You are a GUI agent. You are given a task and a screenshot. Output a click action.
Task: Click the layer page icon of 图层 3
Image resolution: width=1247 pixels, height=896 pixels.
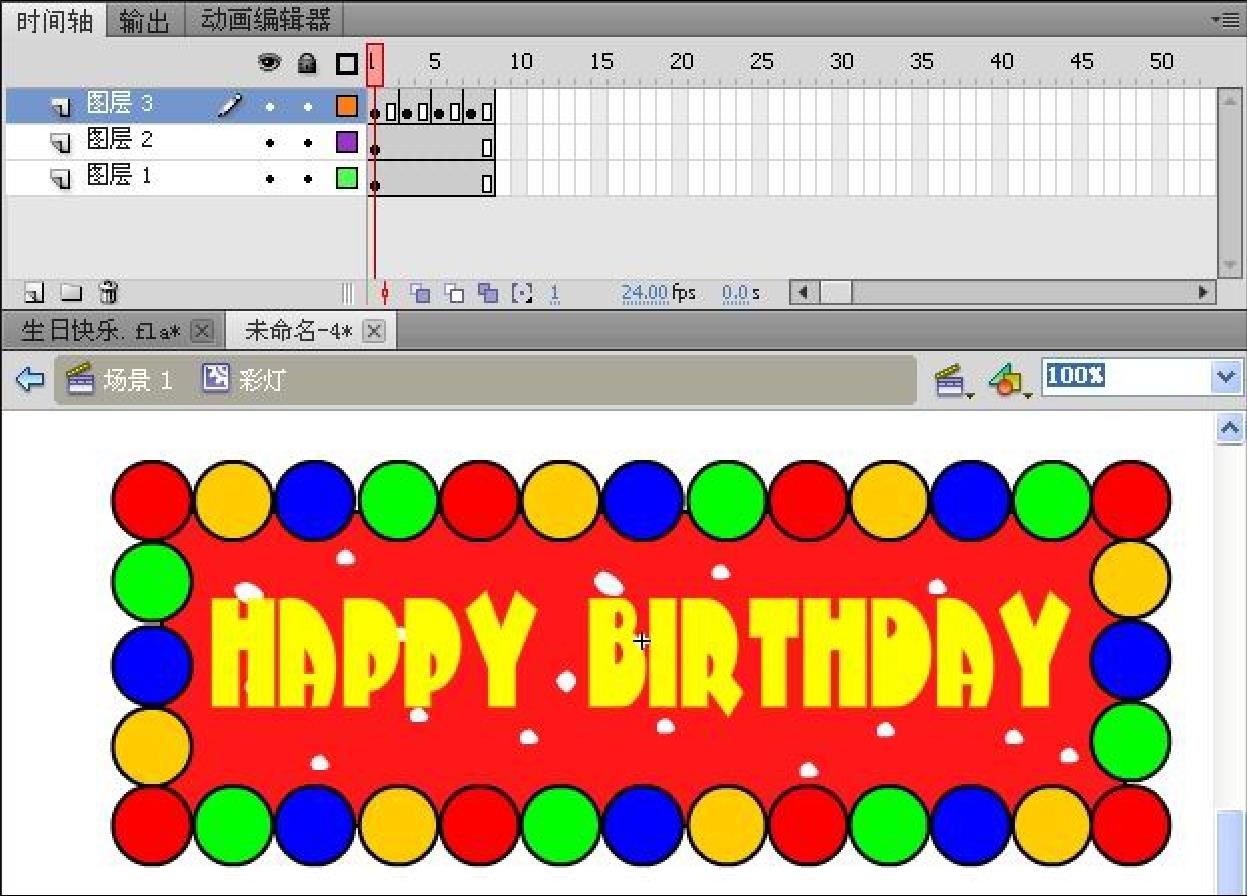pyautogui.click(x=62, y=107)
